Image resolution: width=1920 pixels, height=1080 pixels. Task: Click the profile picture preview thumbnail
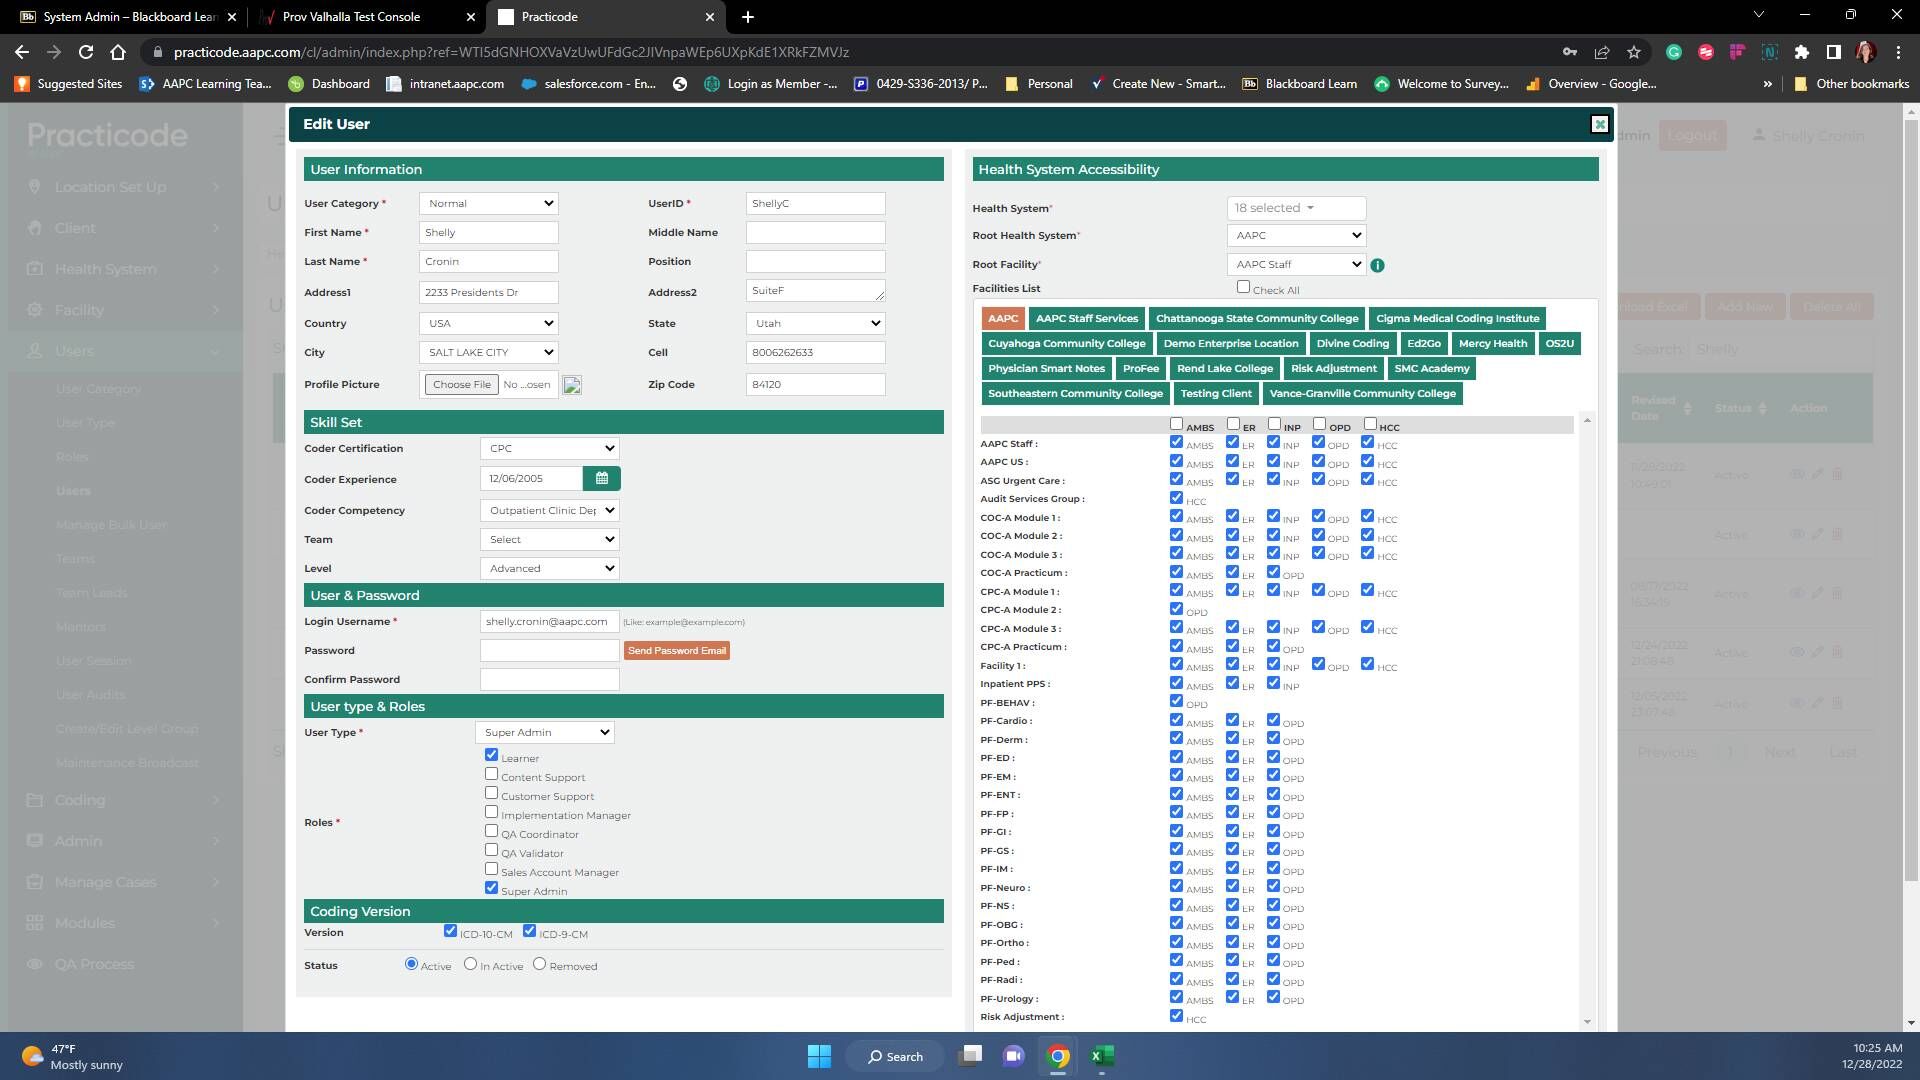572,385
